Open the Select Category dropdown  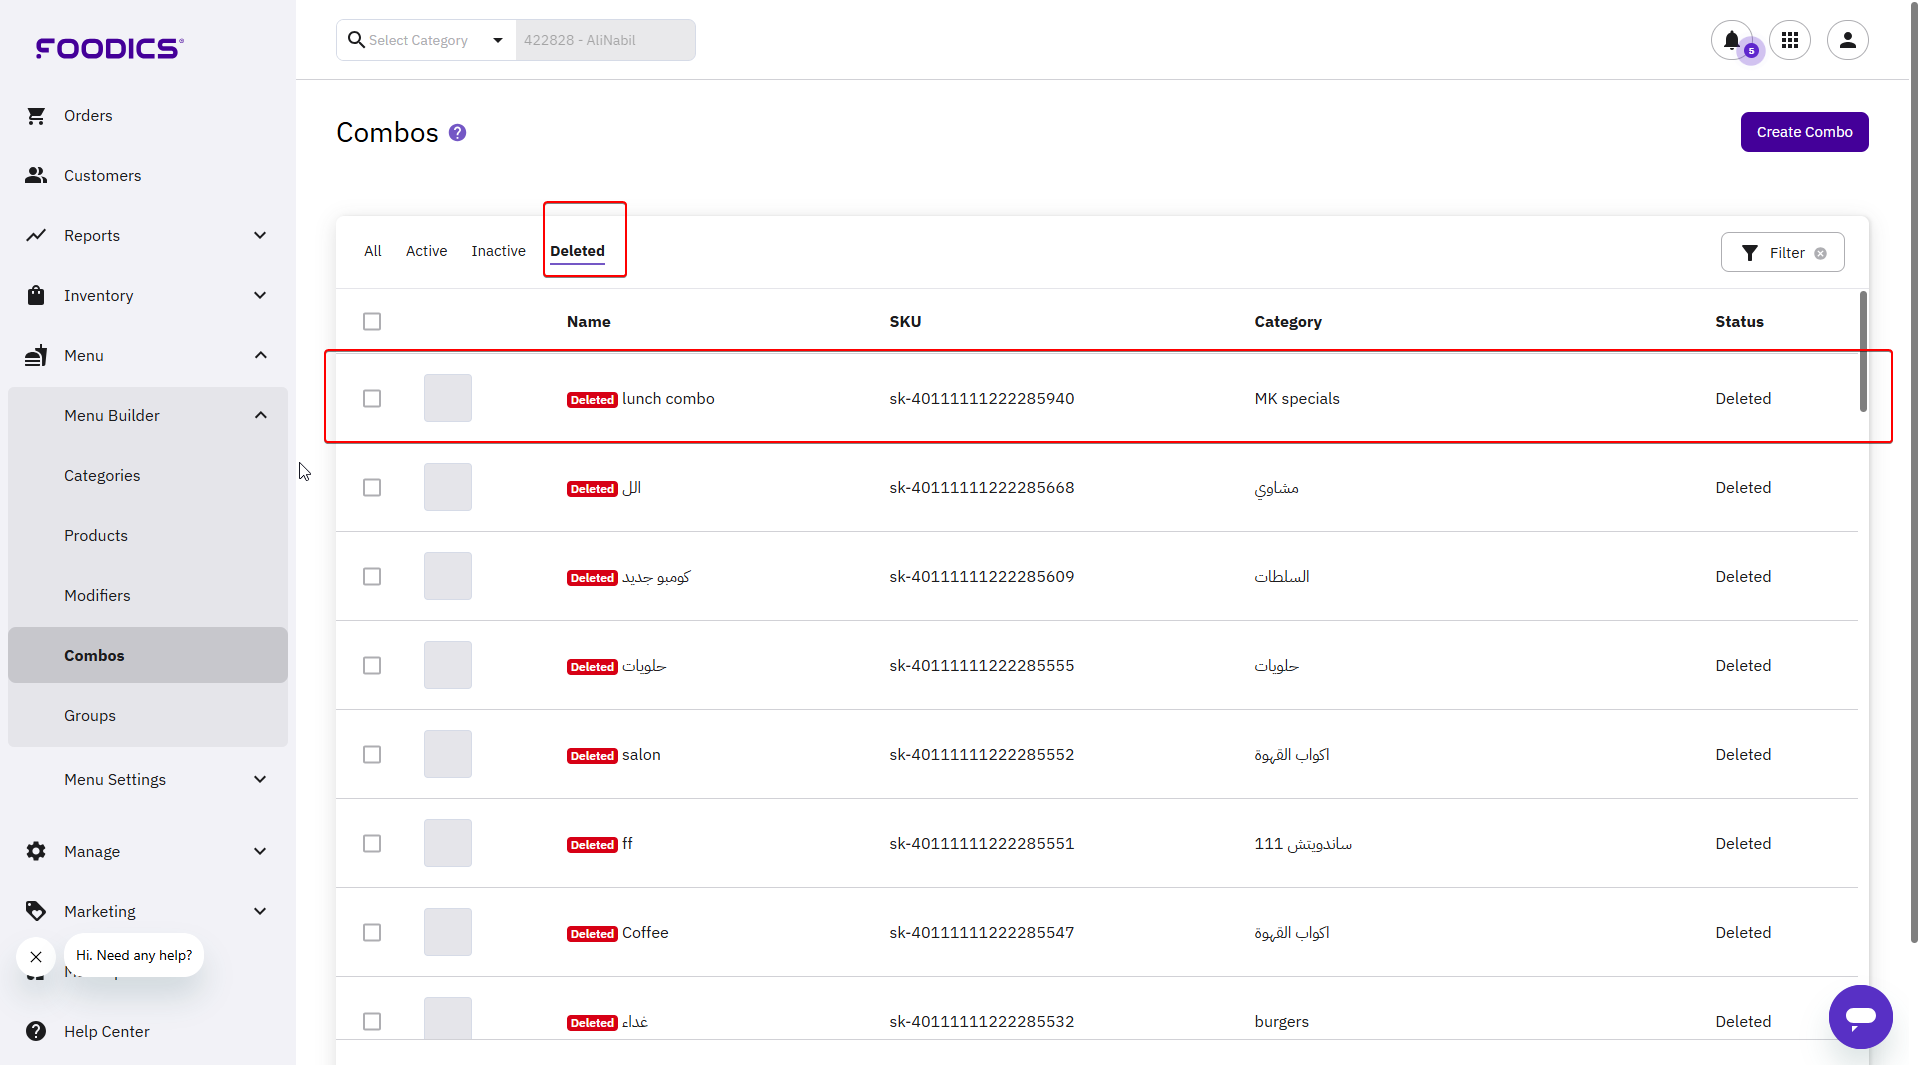(x=427, y=40)
